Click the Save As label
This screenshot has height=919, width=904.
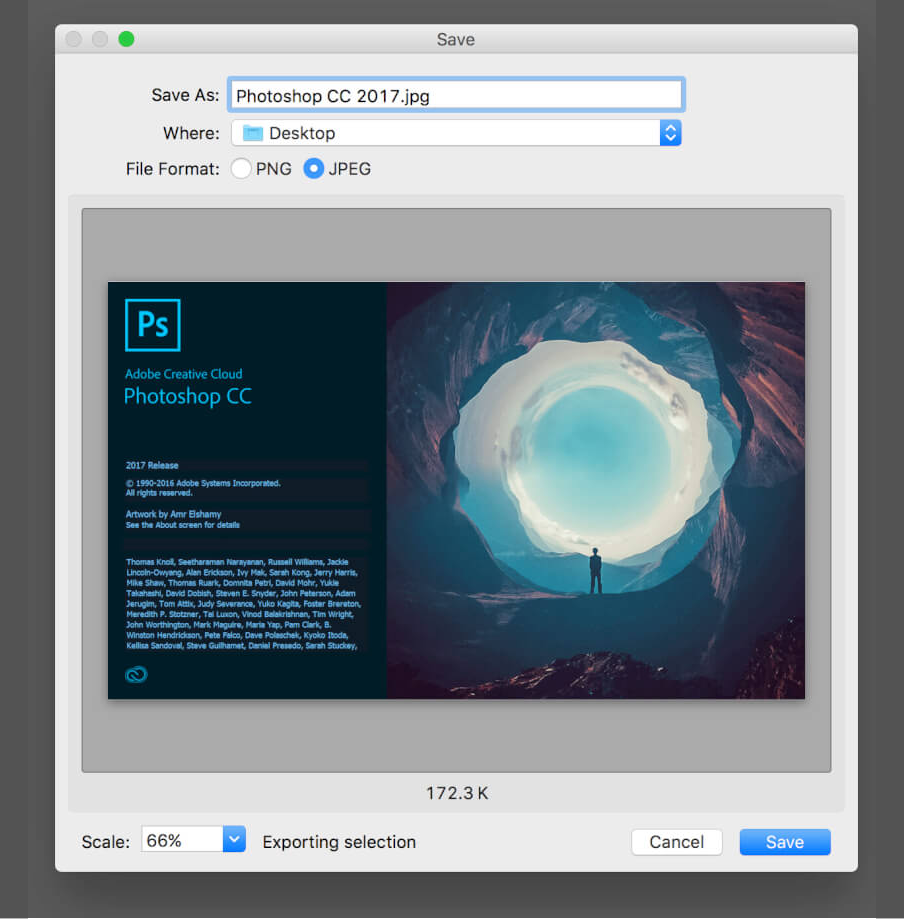185,95
